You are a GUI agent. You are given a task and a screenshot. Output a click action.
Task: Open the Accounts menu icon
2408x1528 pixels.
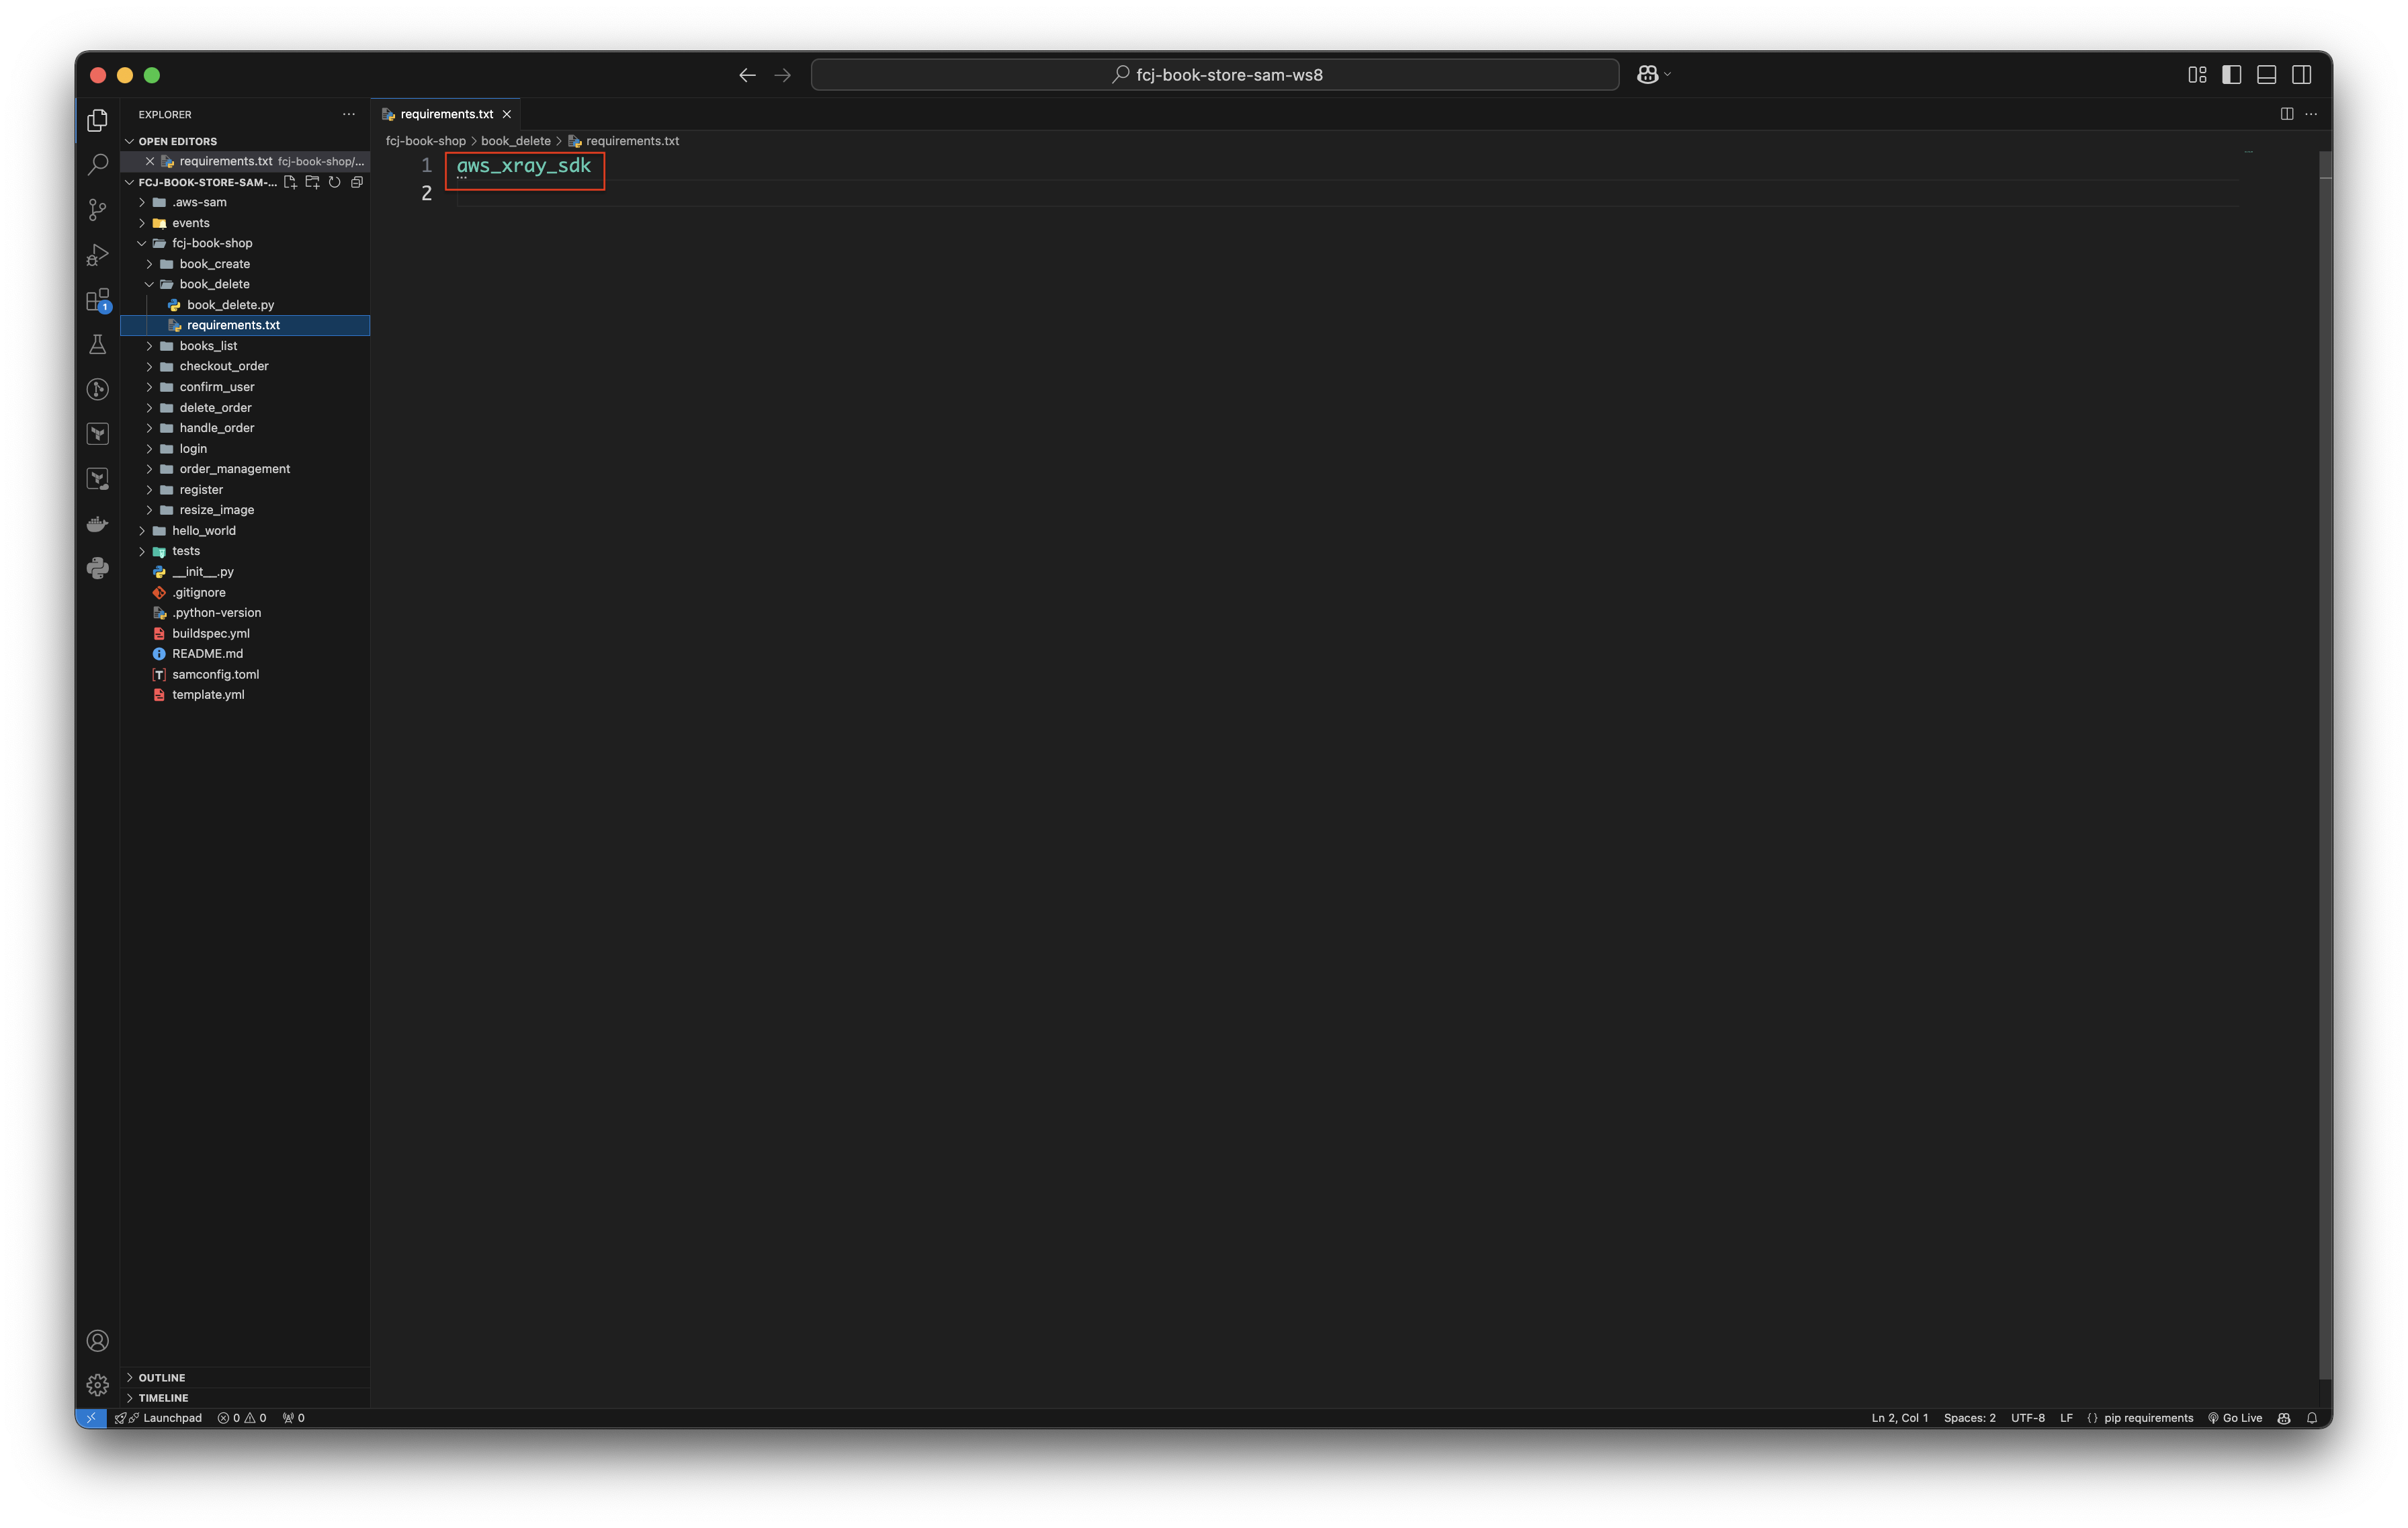97,1341
